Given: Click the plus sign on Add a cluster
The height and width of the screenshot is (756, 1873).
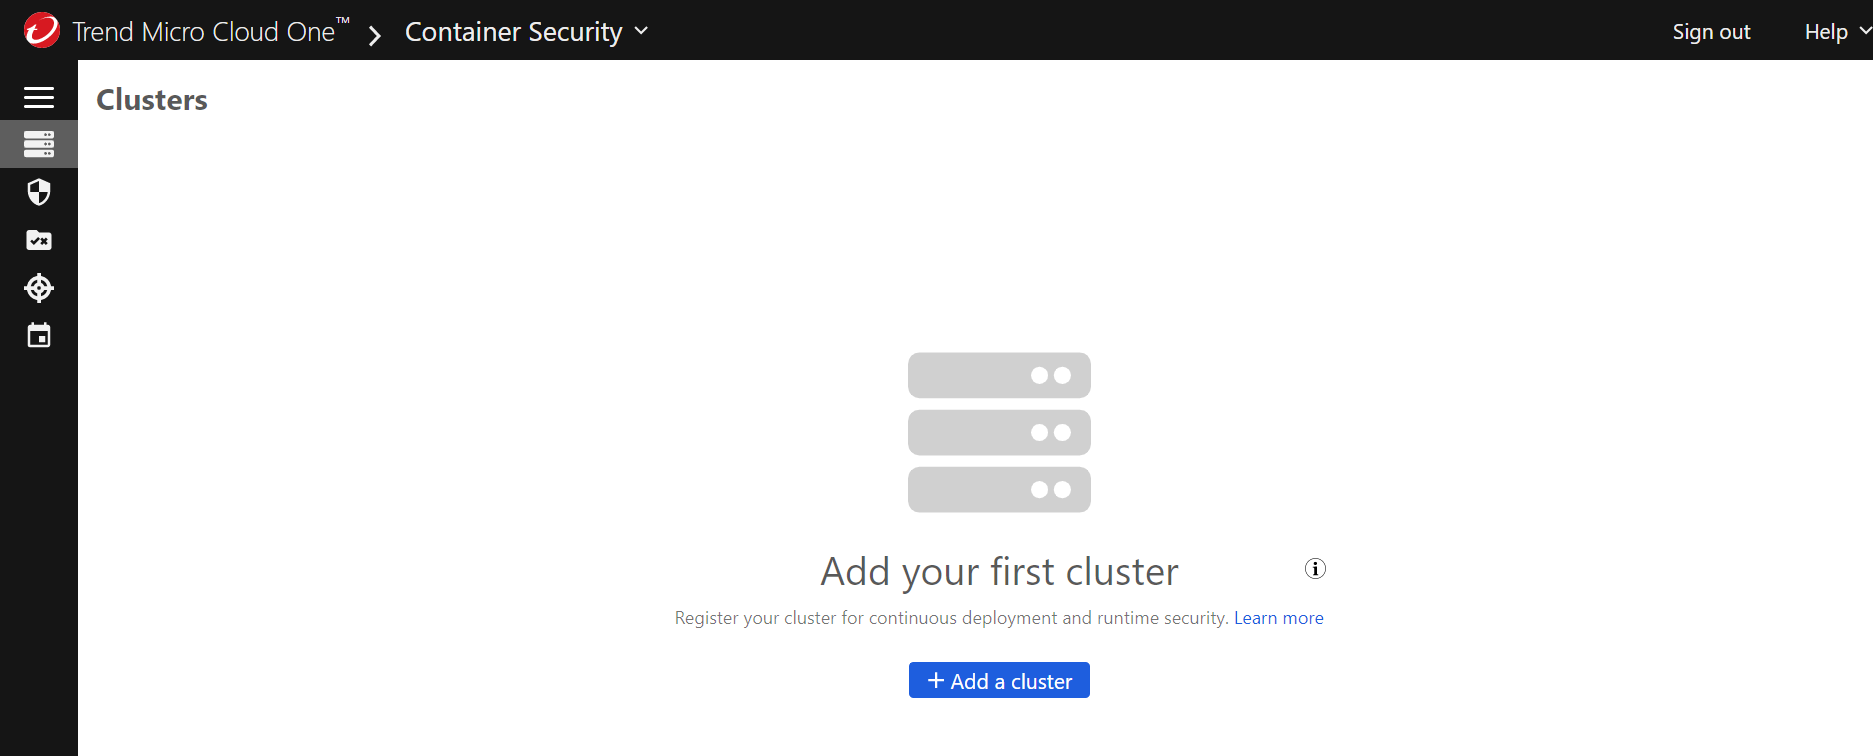Looking at the screenshot, I should coord(936,681).
